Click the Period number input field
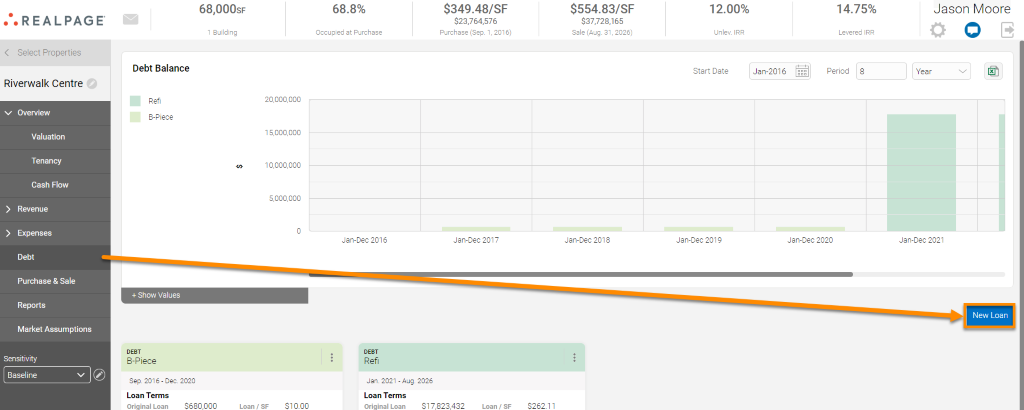 click(880, 71)
